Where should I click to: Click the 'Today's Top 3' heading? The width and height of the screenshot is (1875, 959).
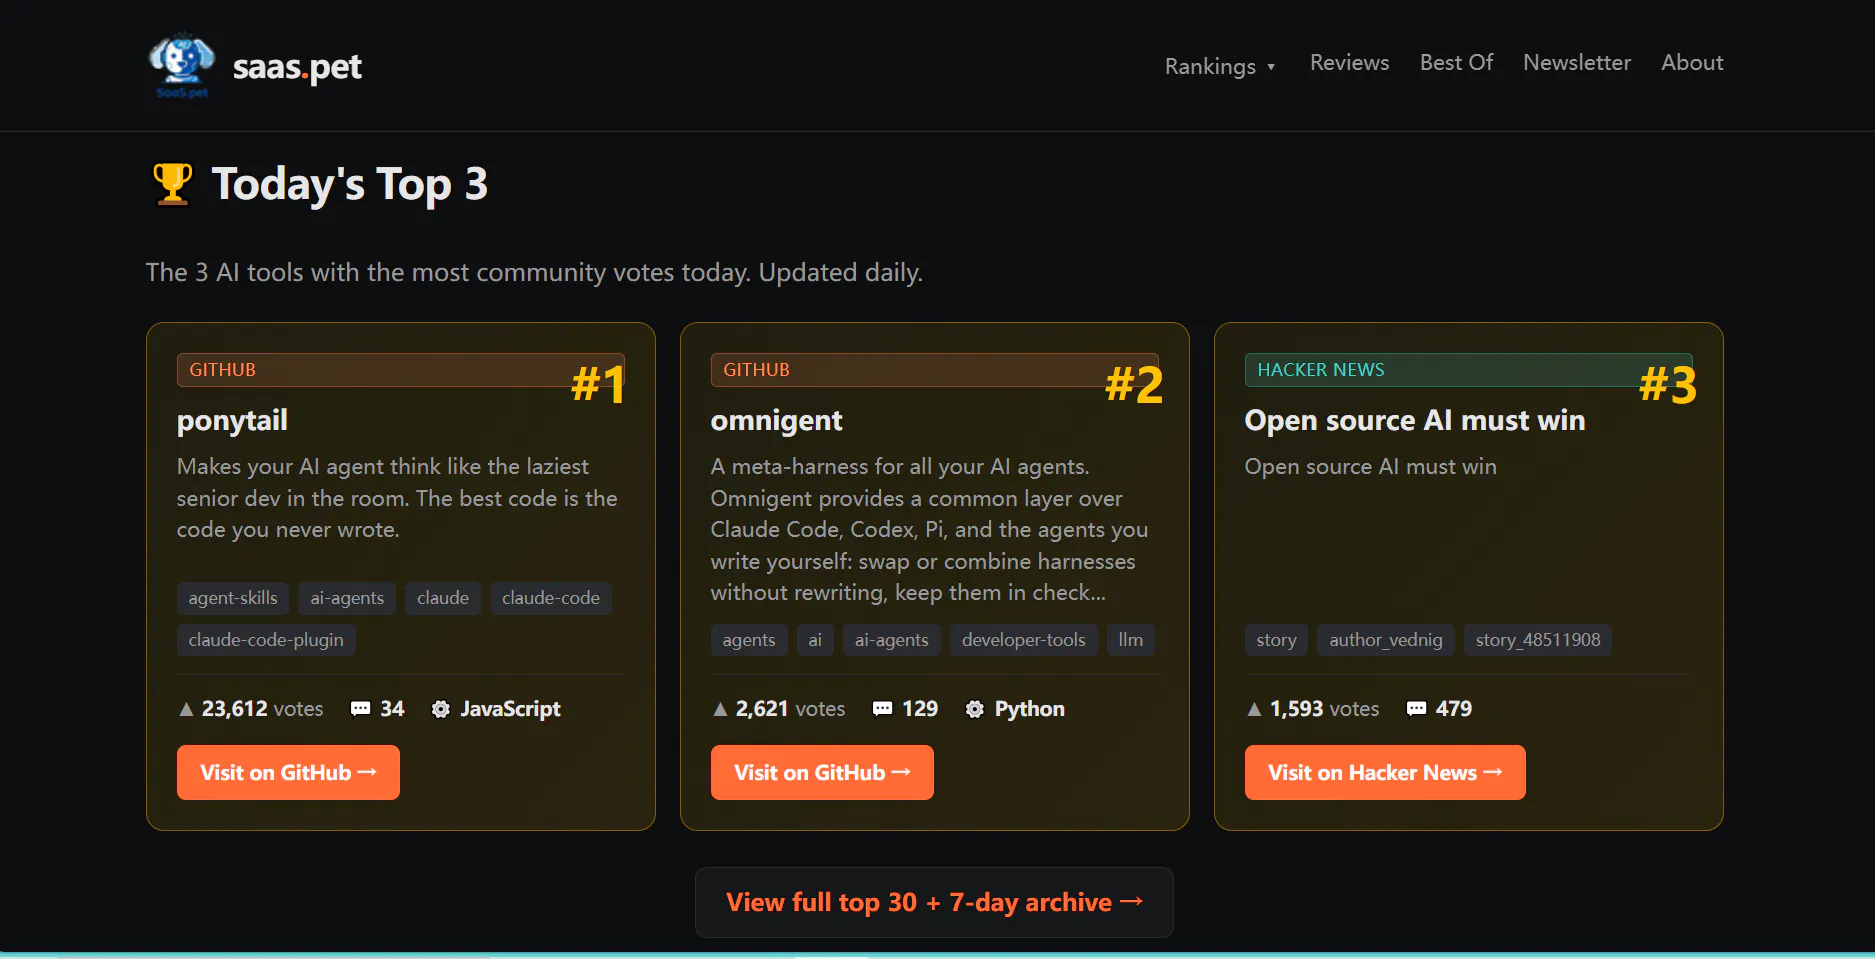tap(350, 184)
